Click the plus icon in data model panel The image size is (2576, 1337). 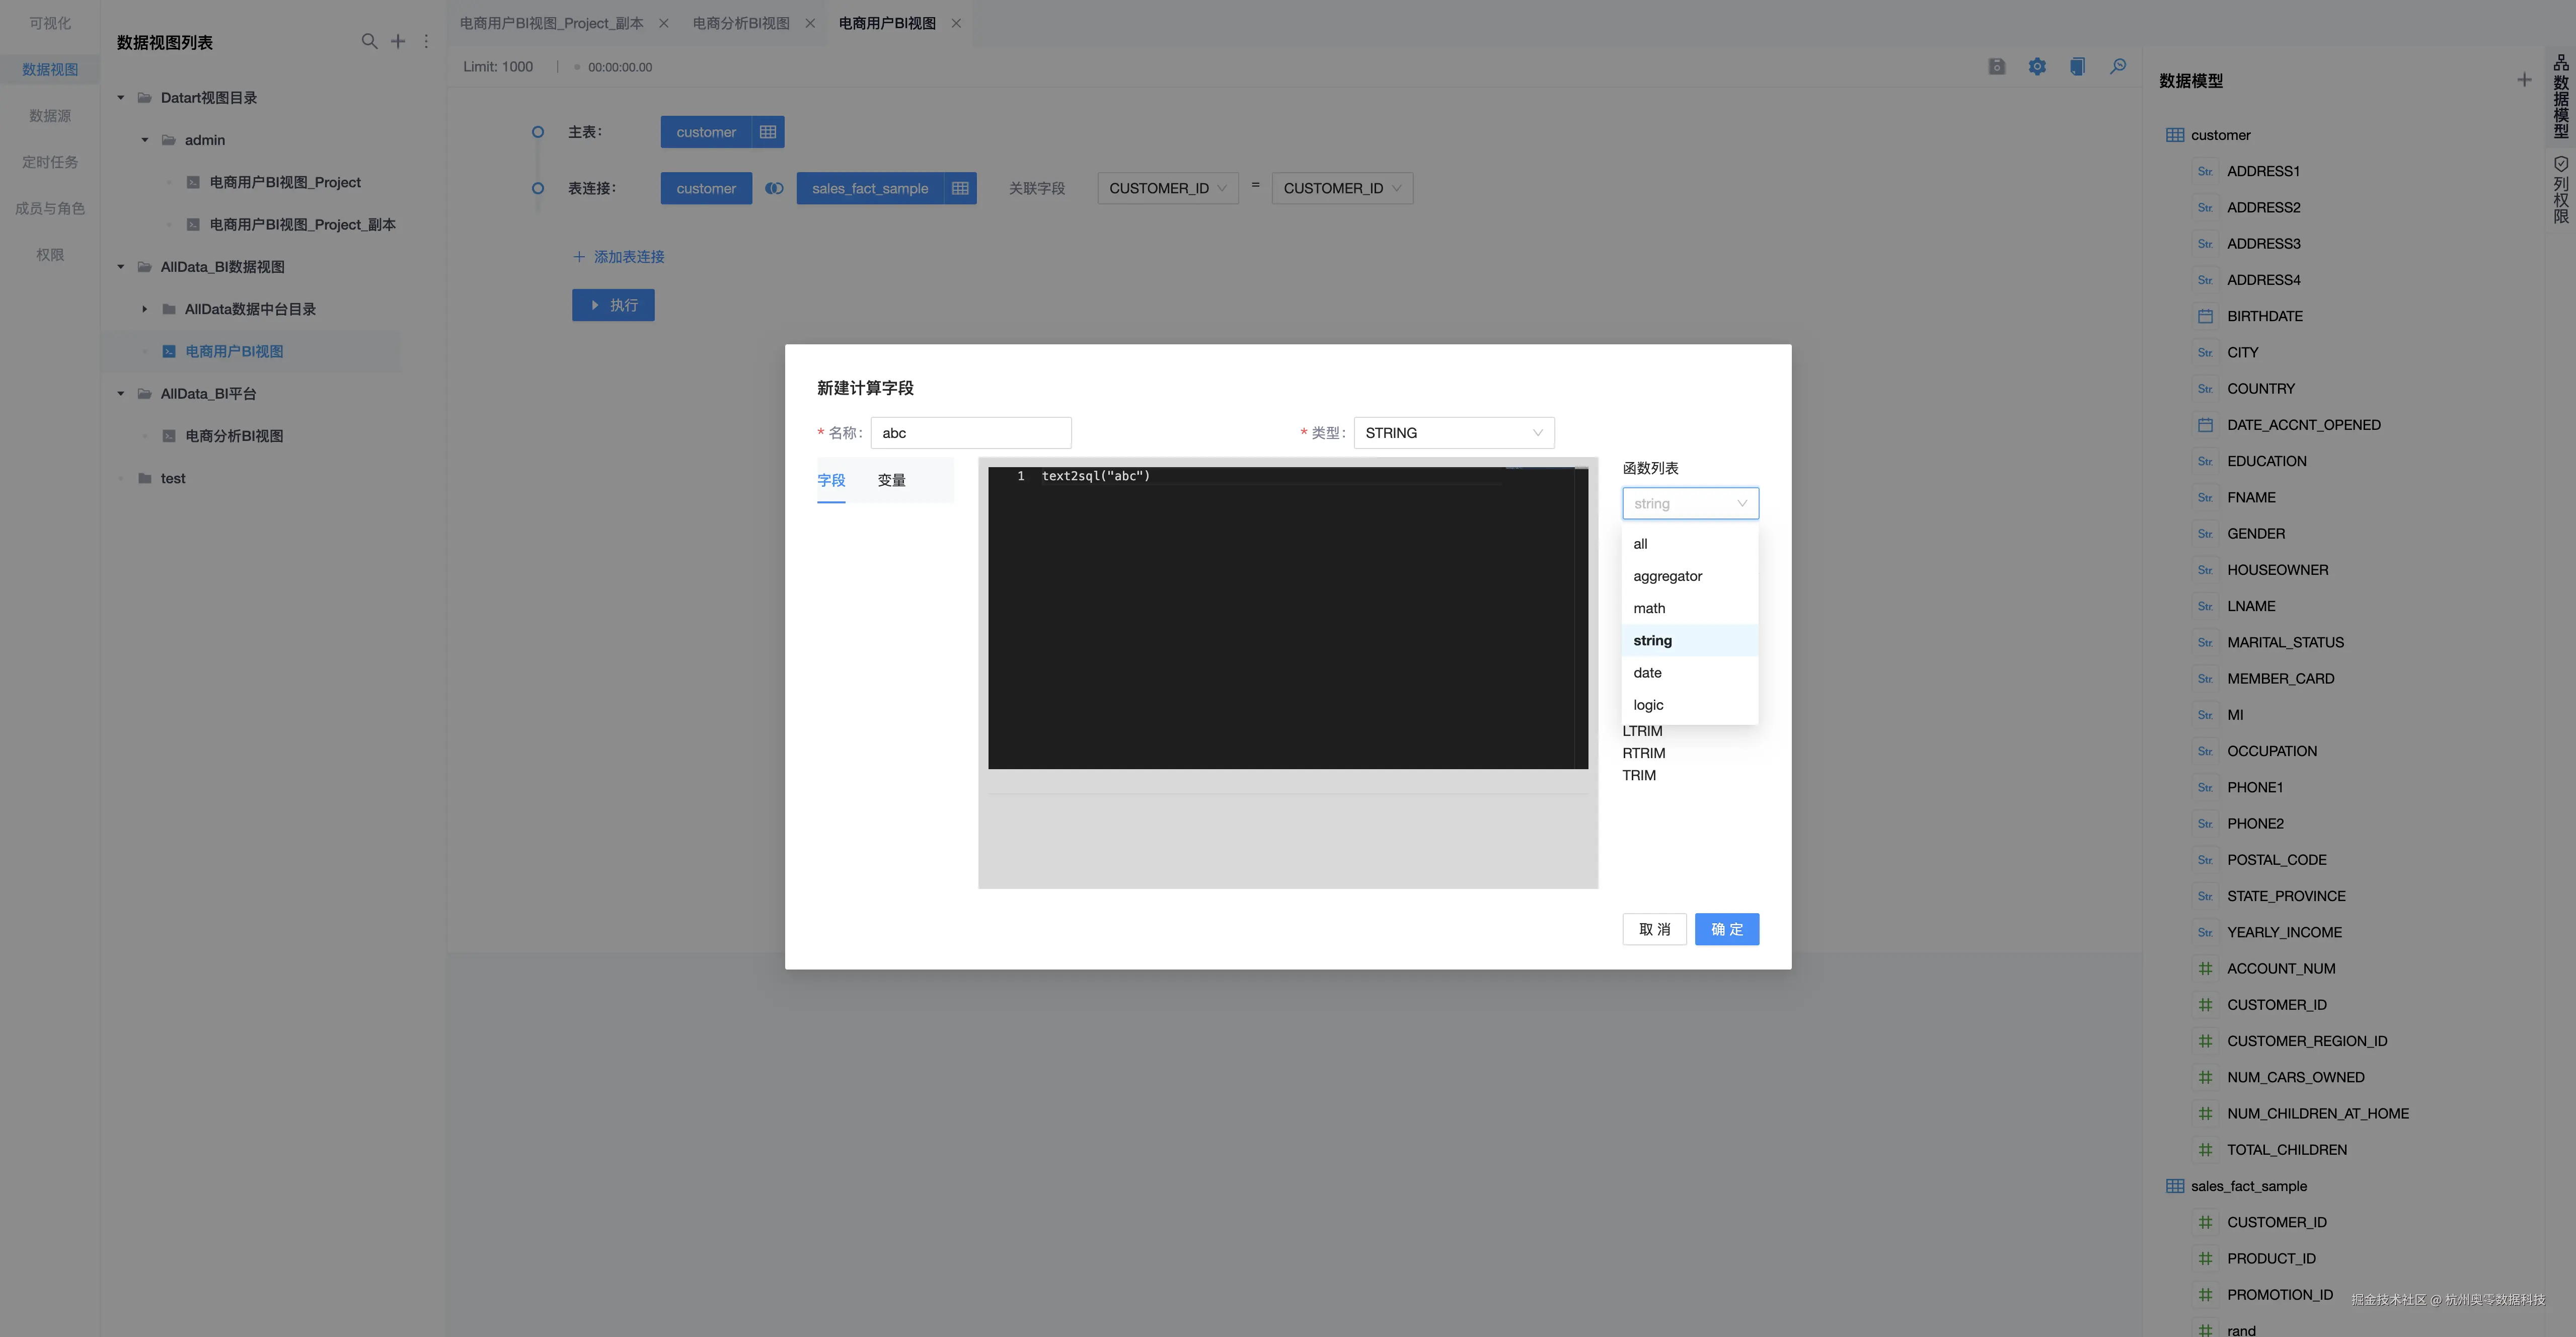coord(2524,80)
